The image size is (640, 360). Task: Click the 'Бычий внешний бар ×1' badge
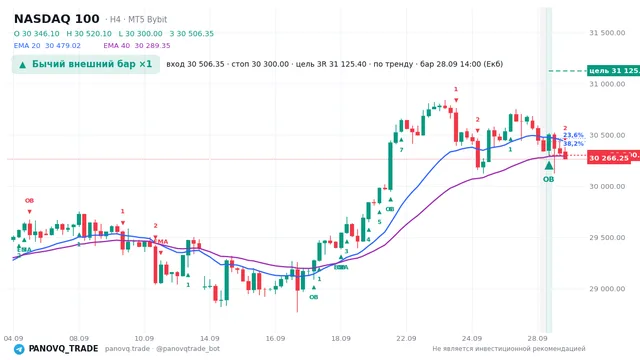86,64
